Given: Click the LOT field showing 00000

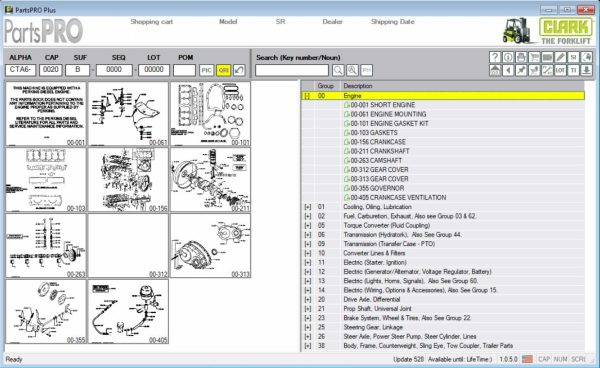Looking at the screenshot, I should click(154, 70).
